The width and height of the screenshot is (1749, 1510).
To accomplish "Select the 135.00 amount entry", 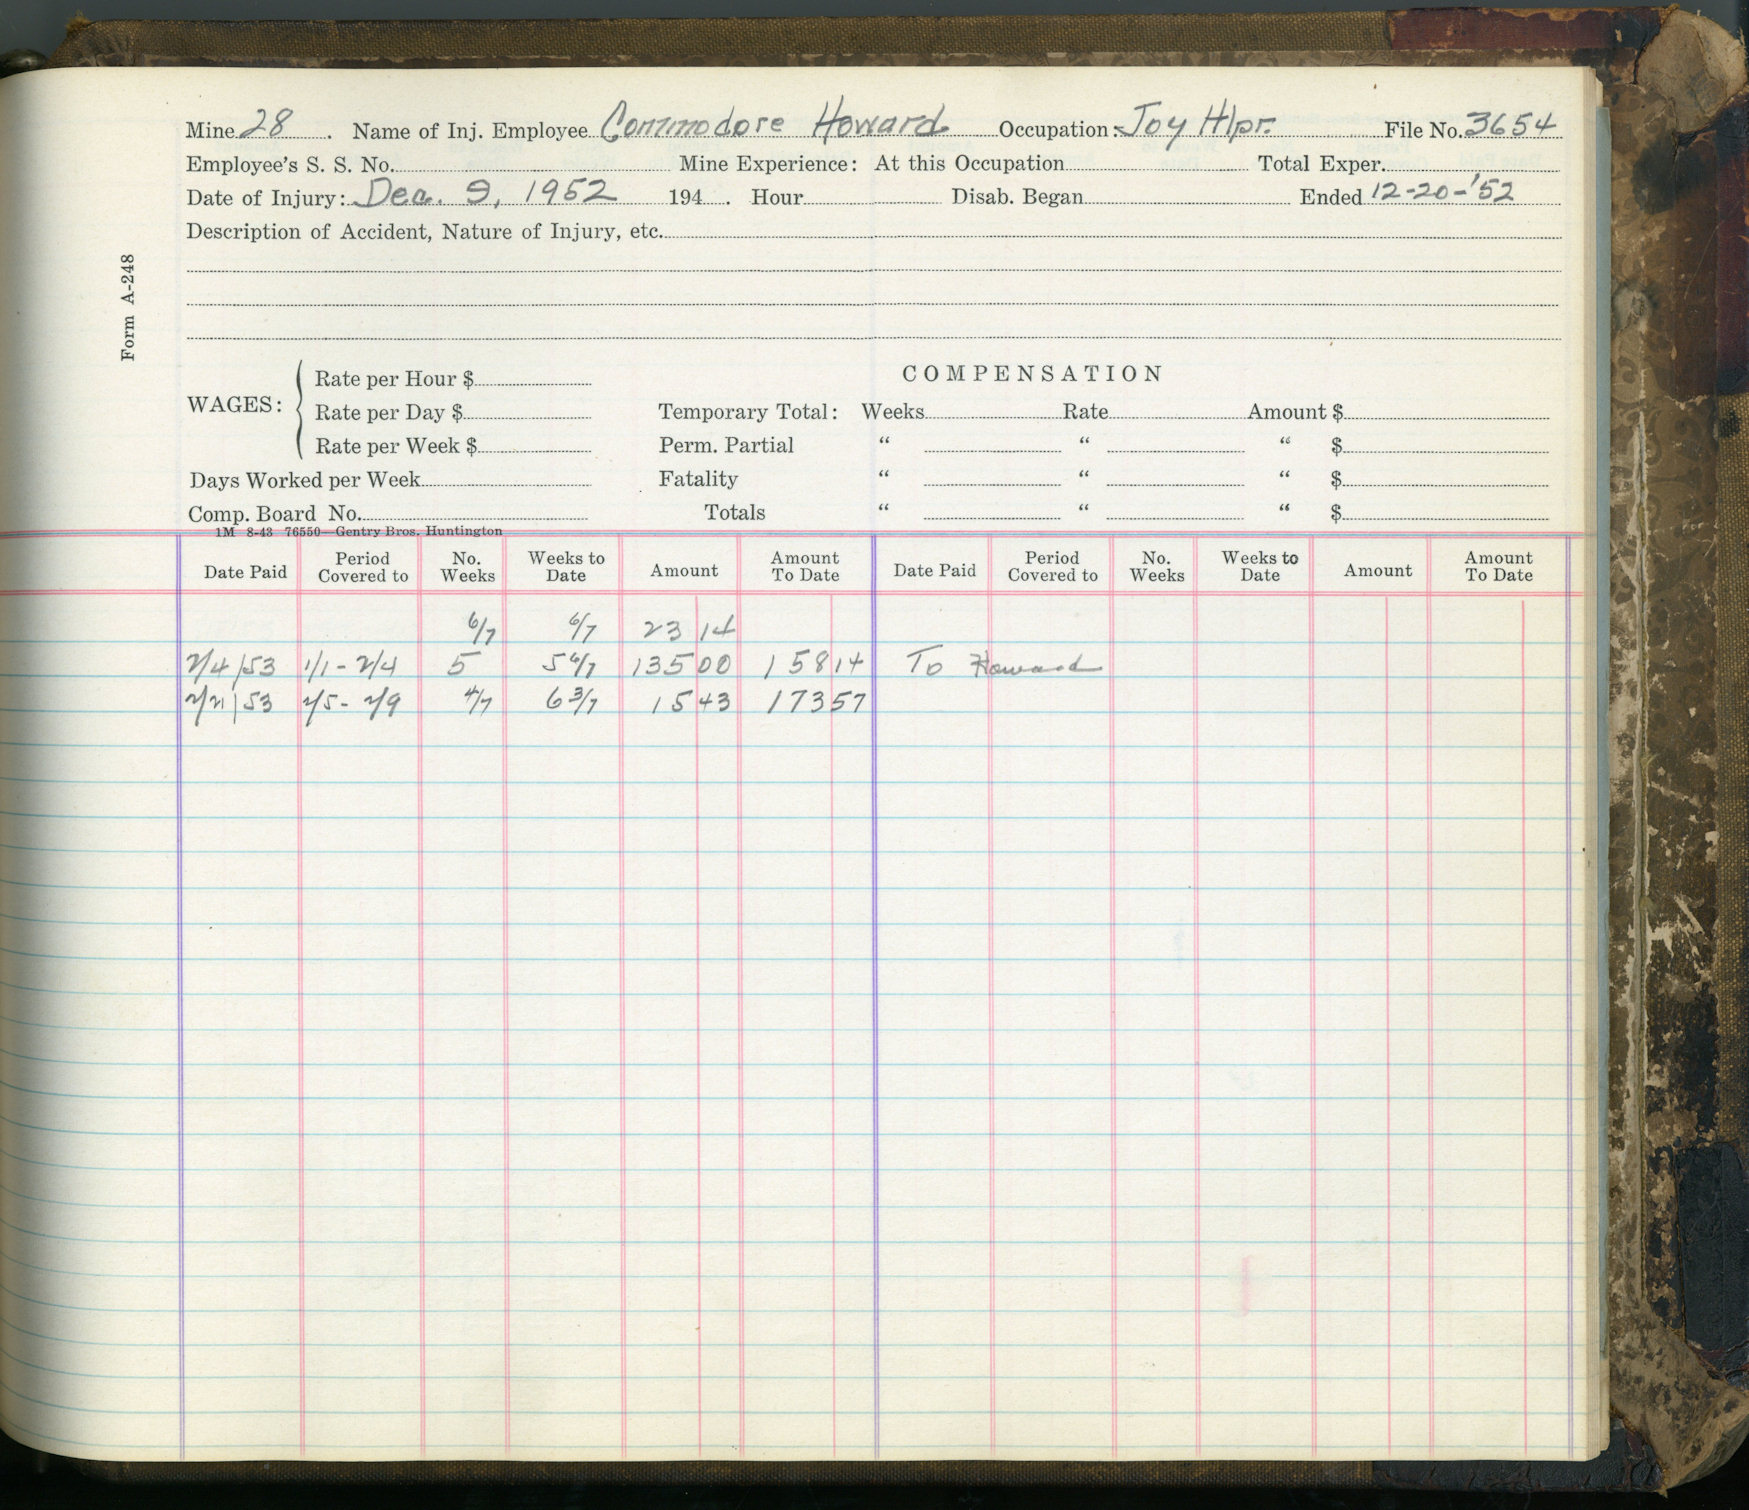I will click(x=680, y=665).
